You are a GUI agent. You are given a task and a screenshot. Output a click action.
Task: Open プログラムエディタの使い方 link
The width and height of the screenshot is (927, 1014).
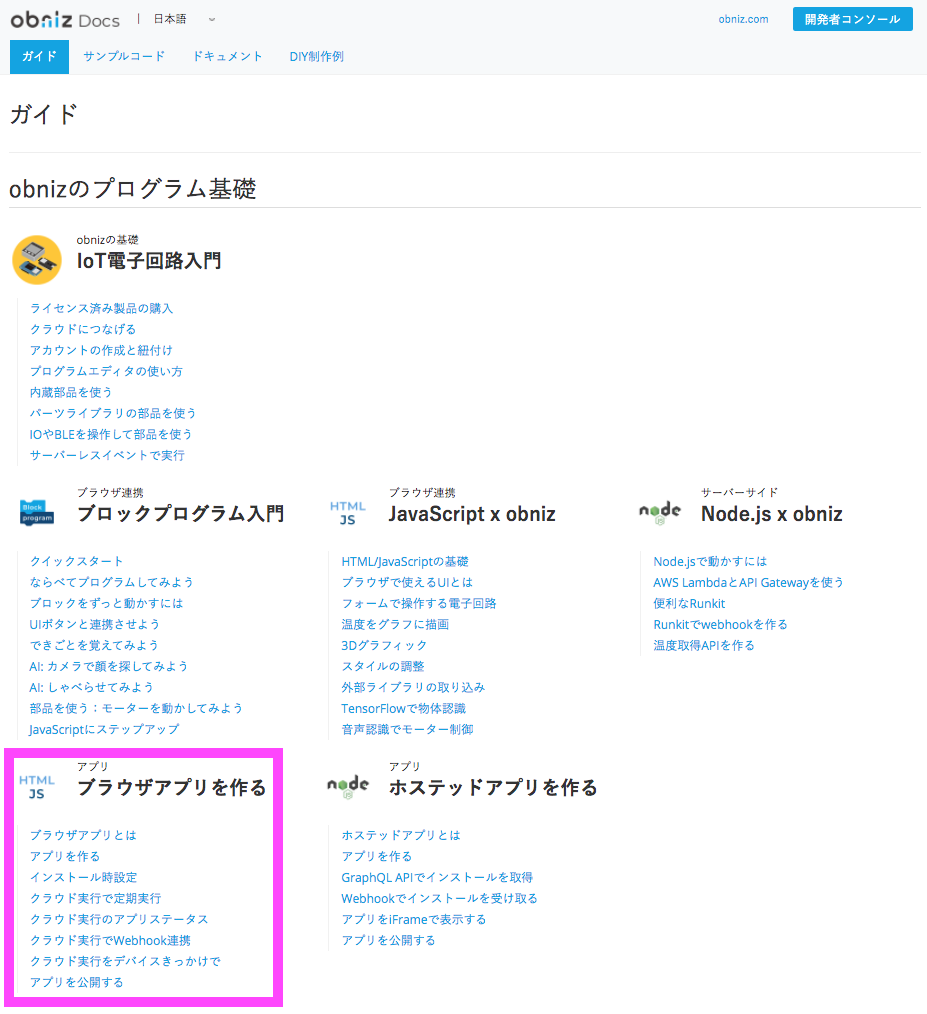pos(106,371)
